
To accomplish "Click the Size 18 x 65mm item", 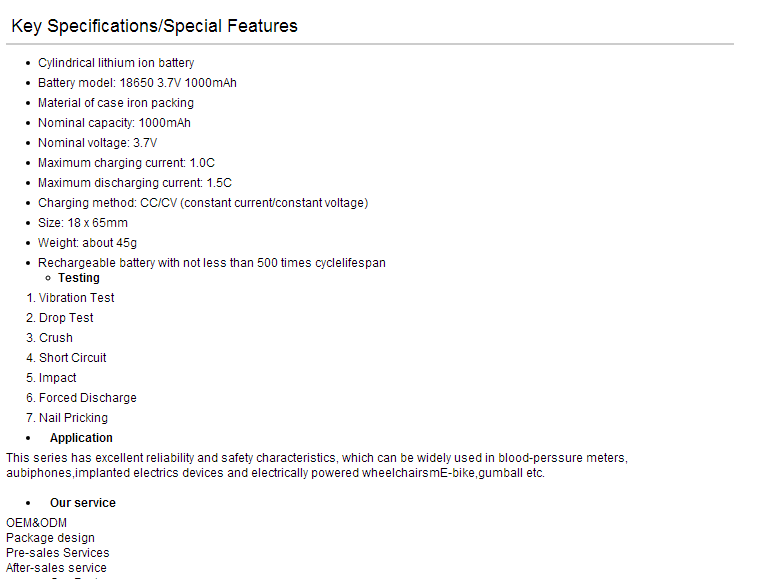I will click(83, 223).
